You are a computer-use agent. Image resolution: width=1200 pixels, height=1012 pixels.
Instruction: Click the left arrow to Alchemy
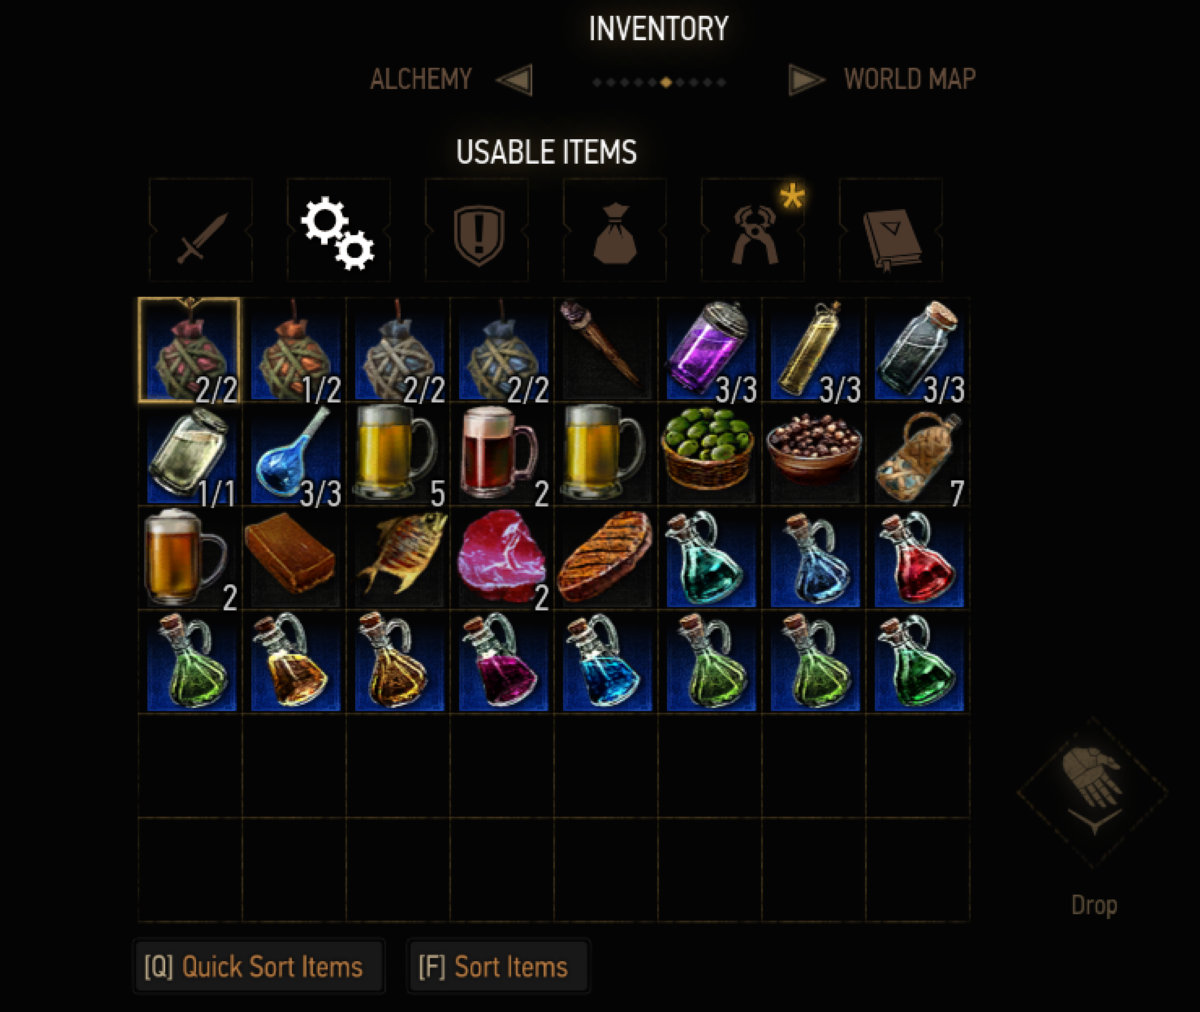point(514,80)
